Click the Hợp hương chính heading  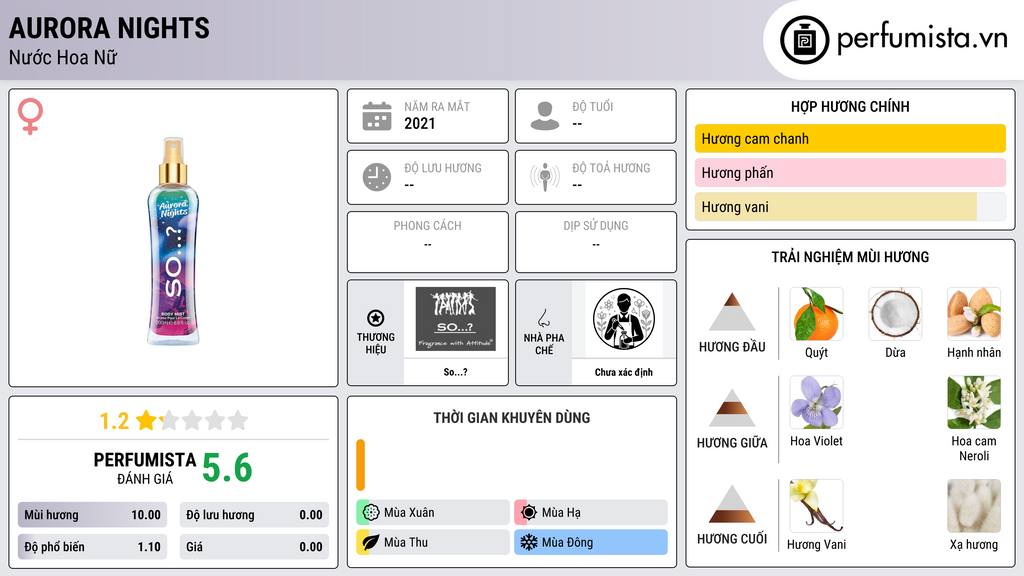click(850, 106)
